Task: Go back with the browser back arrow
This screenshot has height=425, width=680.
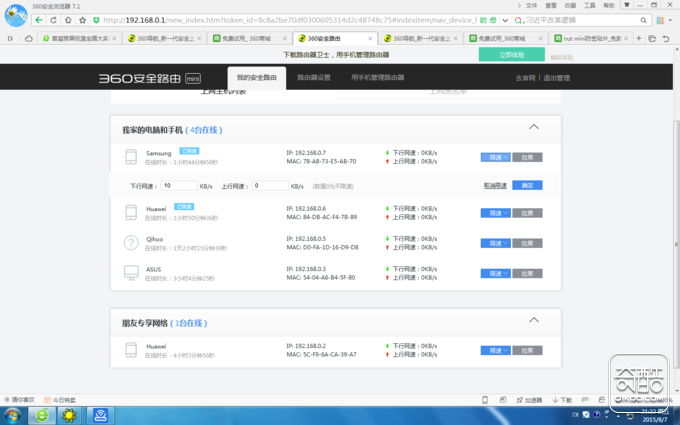Action: pos(39,20)
